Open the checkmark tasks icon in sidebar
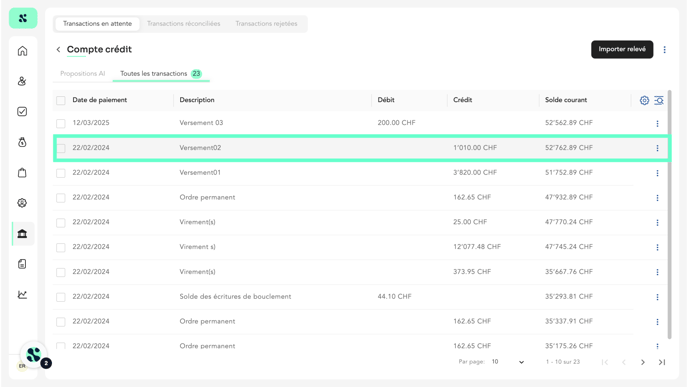The image size is (688, 387). (22, 111)
